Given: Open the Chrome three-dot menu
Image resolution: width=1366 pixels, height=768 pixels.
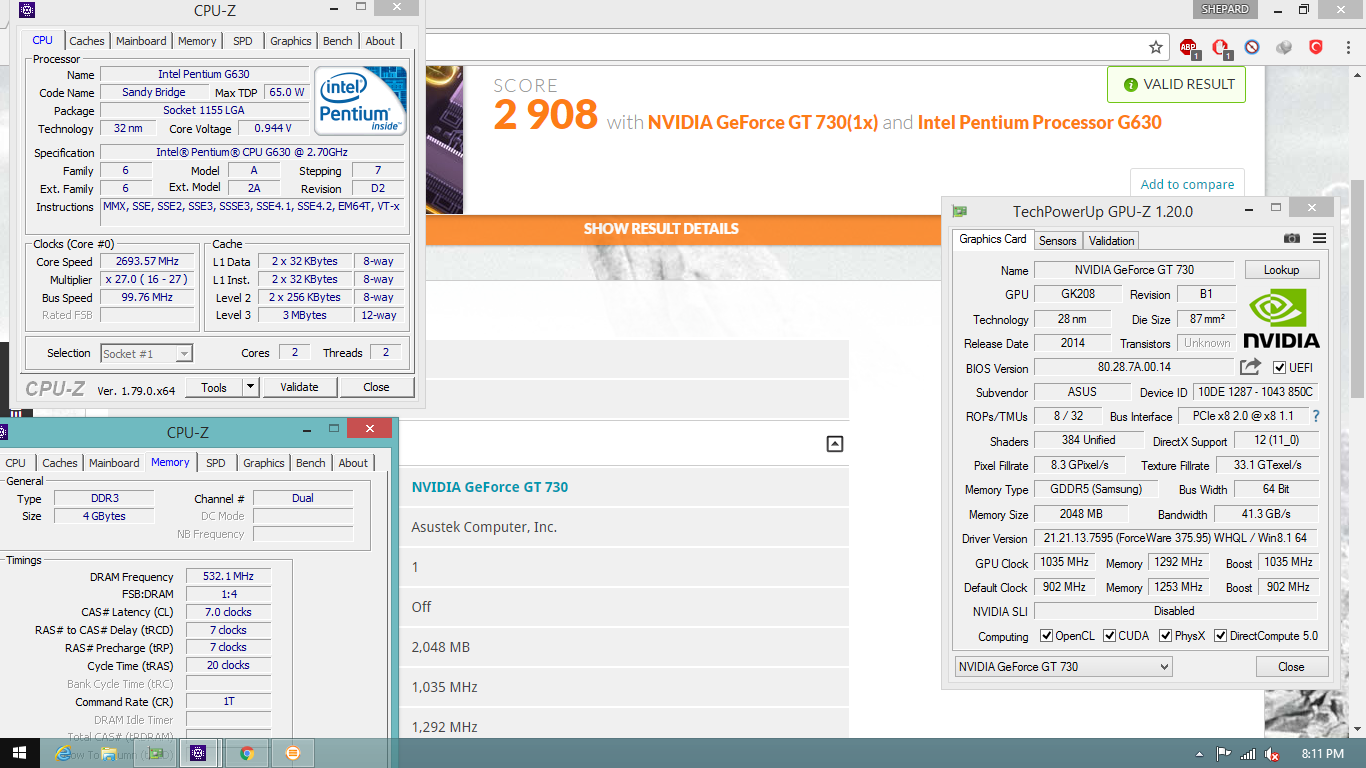Looking at the screenshot, I should [1347, 47].
